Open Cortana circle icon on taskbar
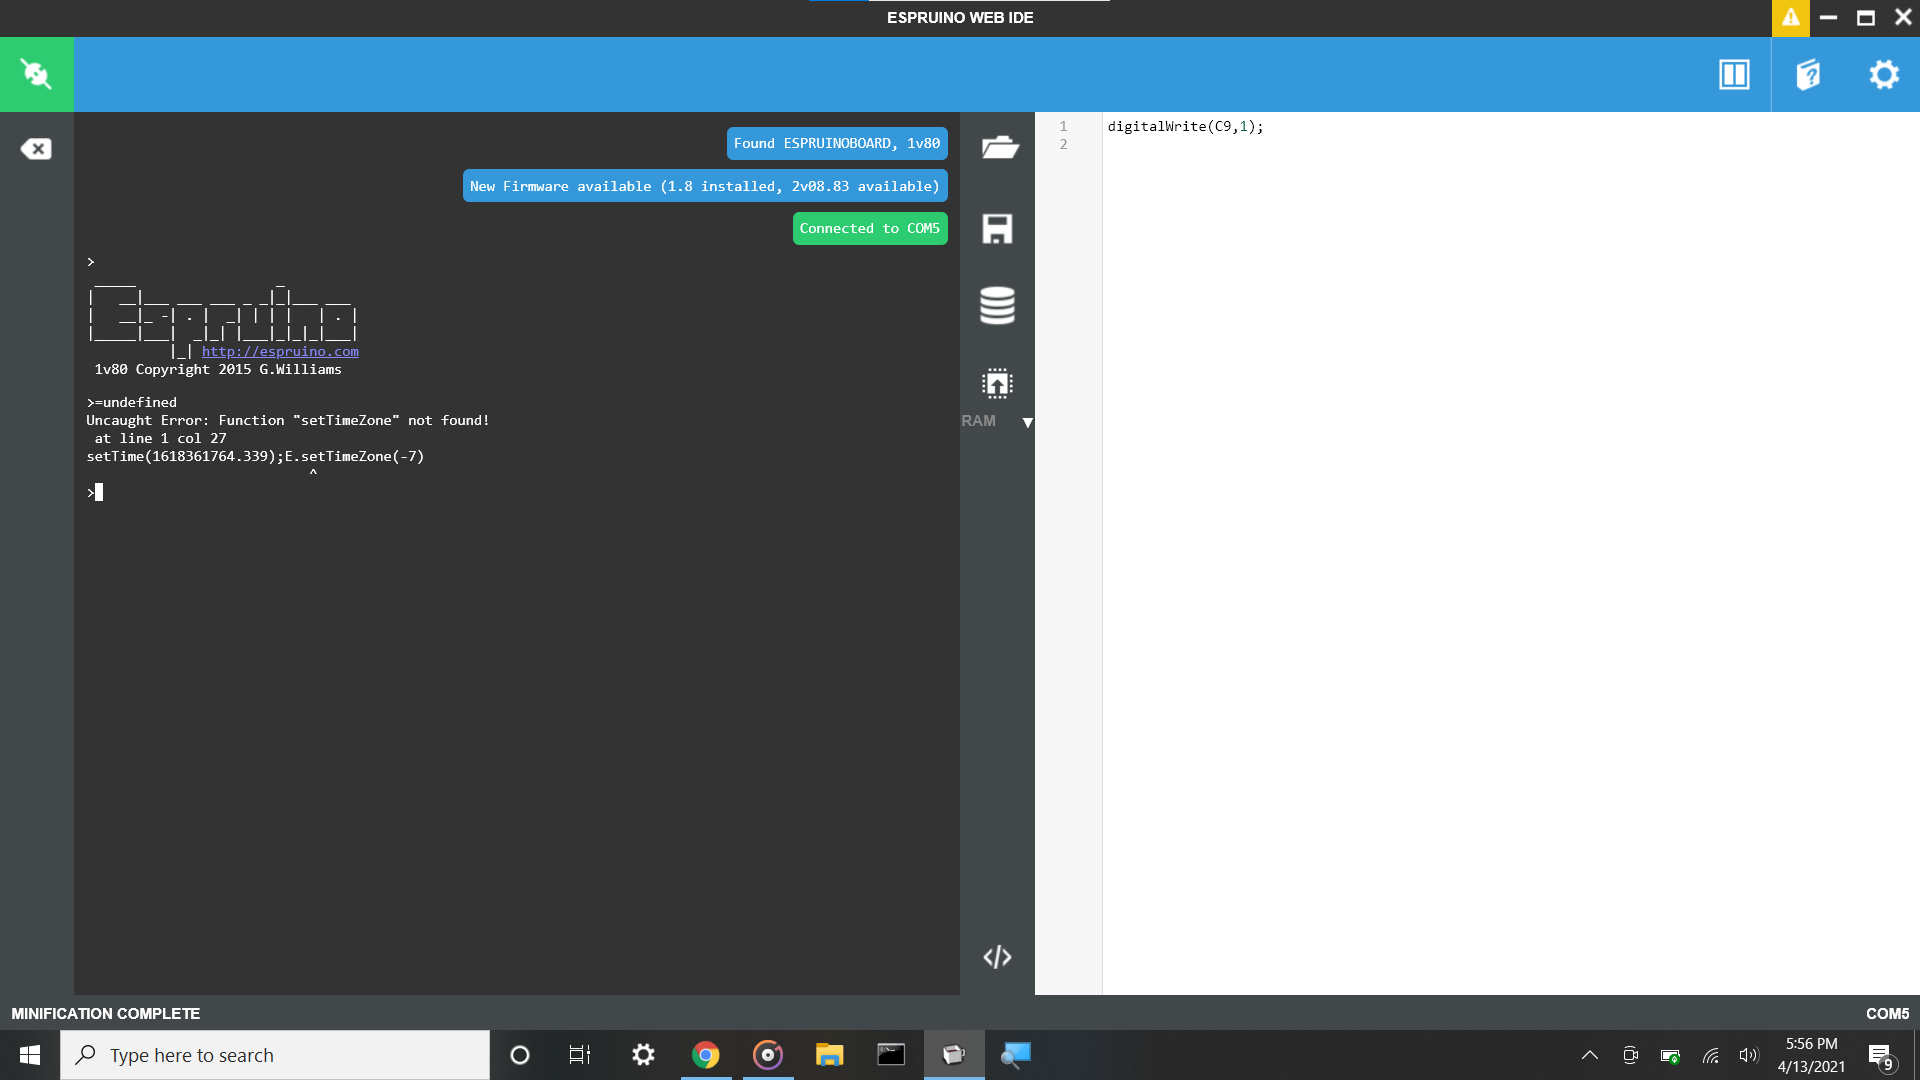1920x1080 pixels. (x=519, y=1055)
